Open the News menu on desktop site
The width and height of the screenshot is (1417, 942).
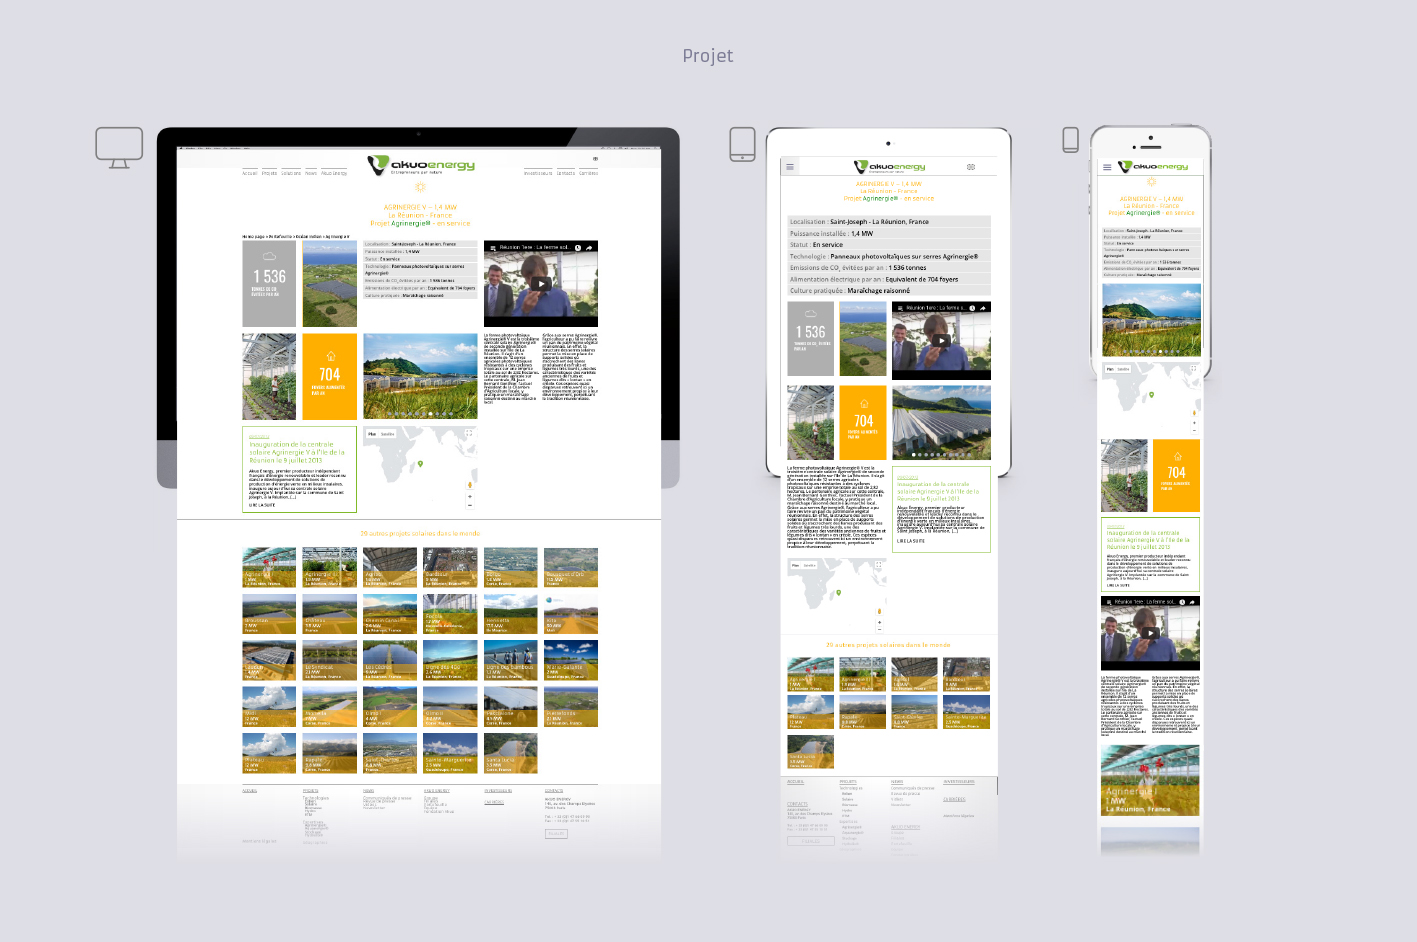311,173
